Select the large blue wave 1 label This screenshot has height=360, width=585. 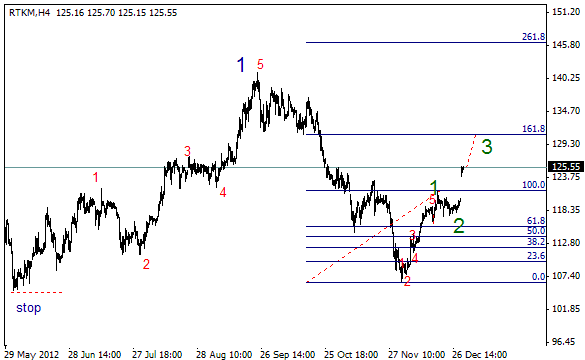(241, 65)
